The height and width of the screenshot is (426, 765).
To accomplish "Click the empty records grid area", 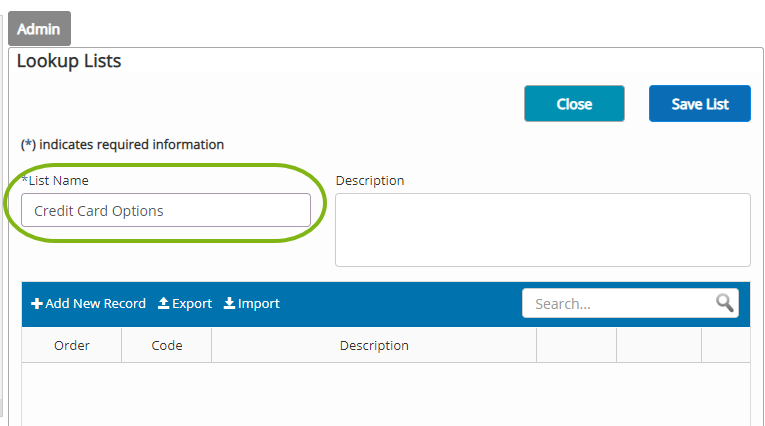I will (386, 394).
